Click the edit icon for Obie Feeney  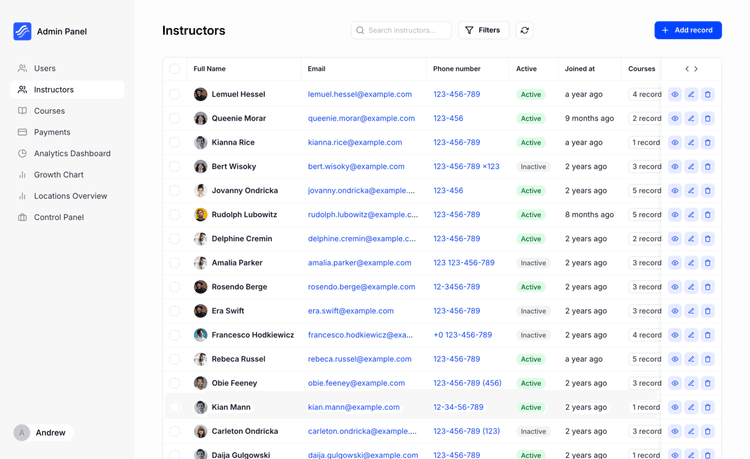pos(691,383)
